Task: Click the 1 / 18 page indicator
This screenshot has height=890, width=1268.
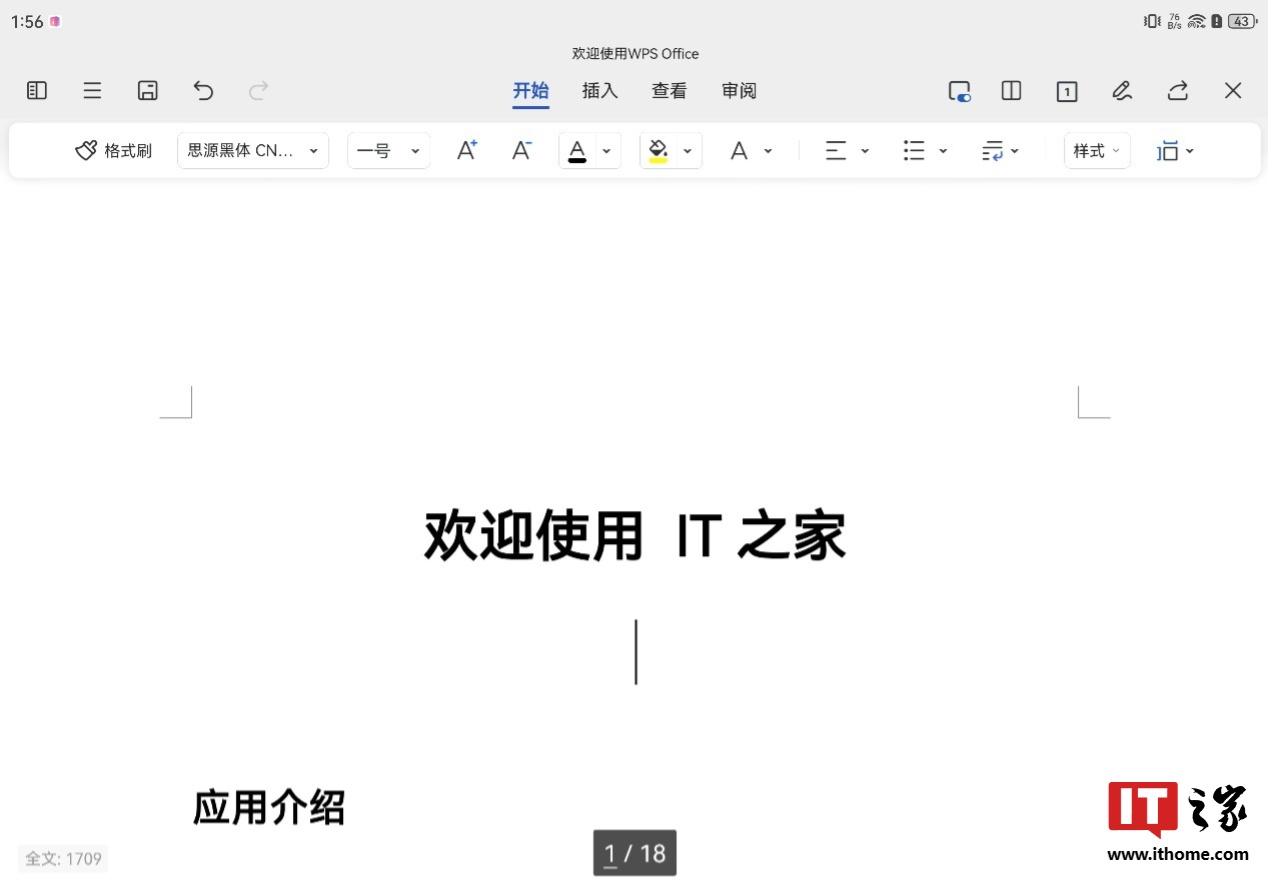Action: tap(634, 853)
